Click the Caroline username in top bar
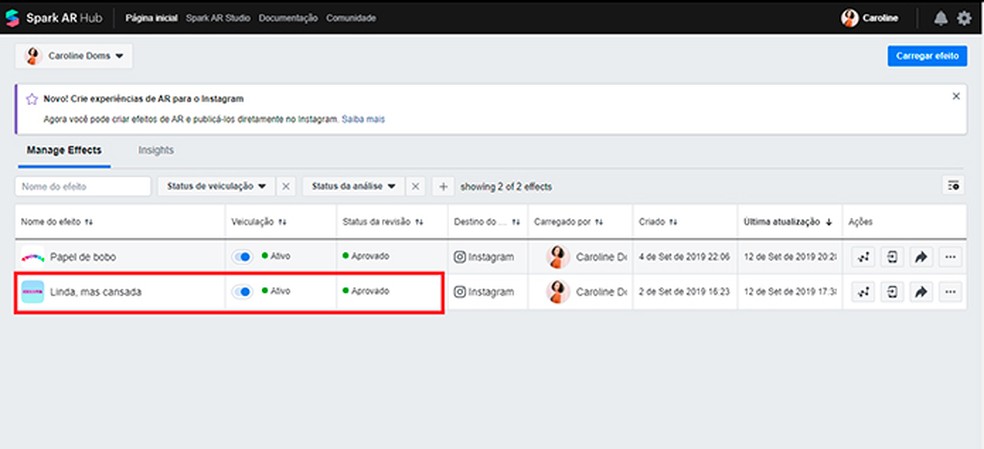This screenshot has height=449, width=984. tap(880, 18)
